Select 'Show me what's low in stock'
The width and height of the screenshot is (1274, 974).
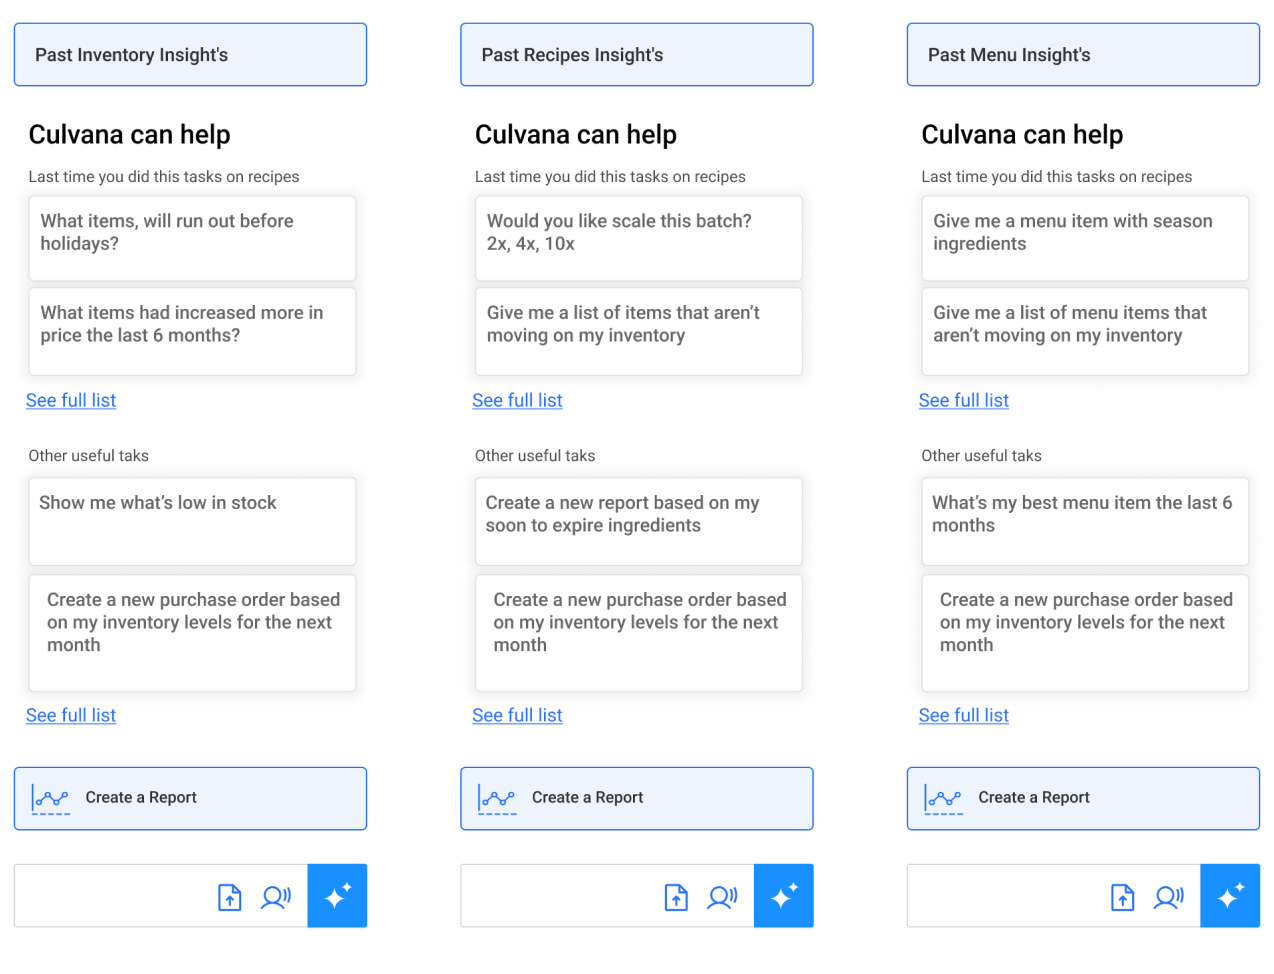[x=192, y=521]
